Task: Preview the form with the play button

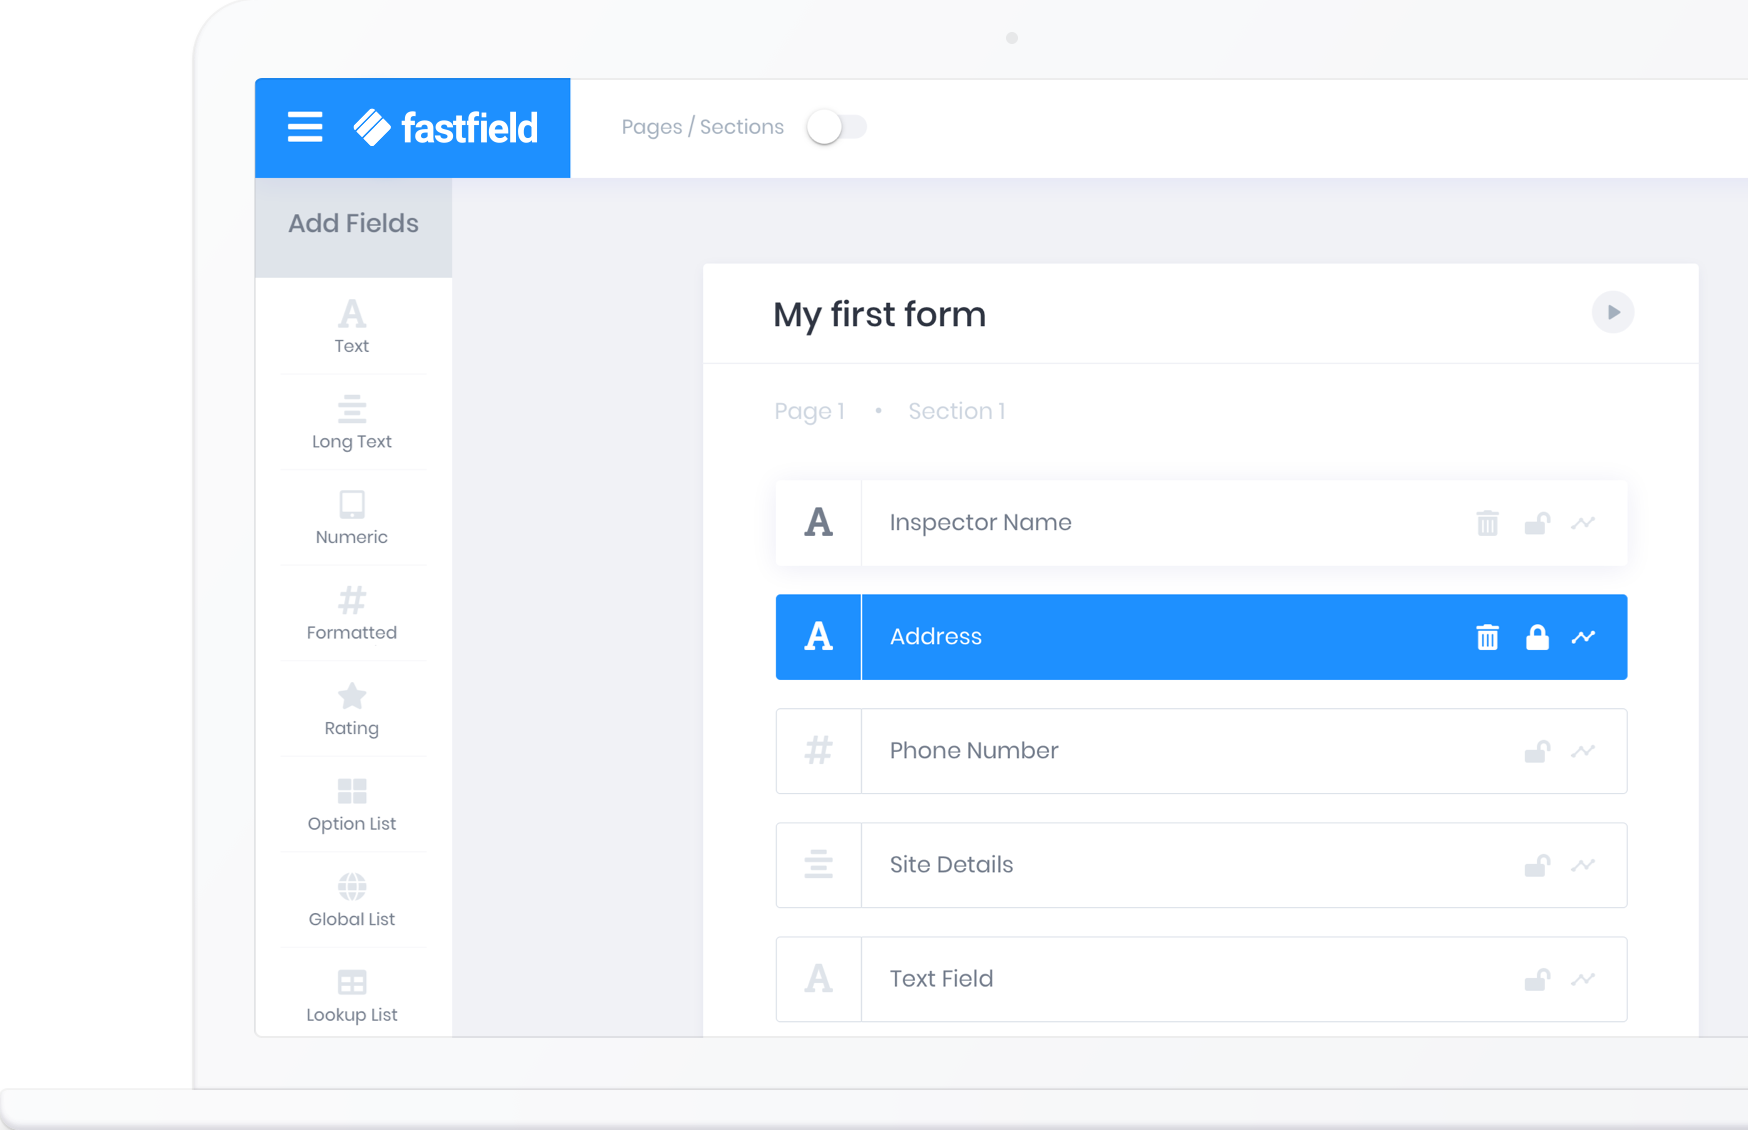Action: pyautogui.click(x=1613, y=312)
